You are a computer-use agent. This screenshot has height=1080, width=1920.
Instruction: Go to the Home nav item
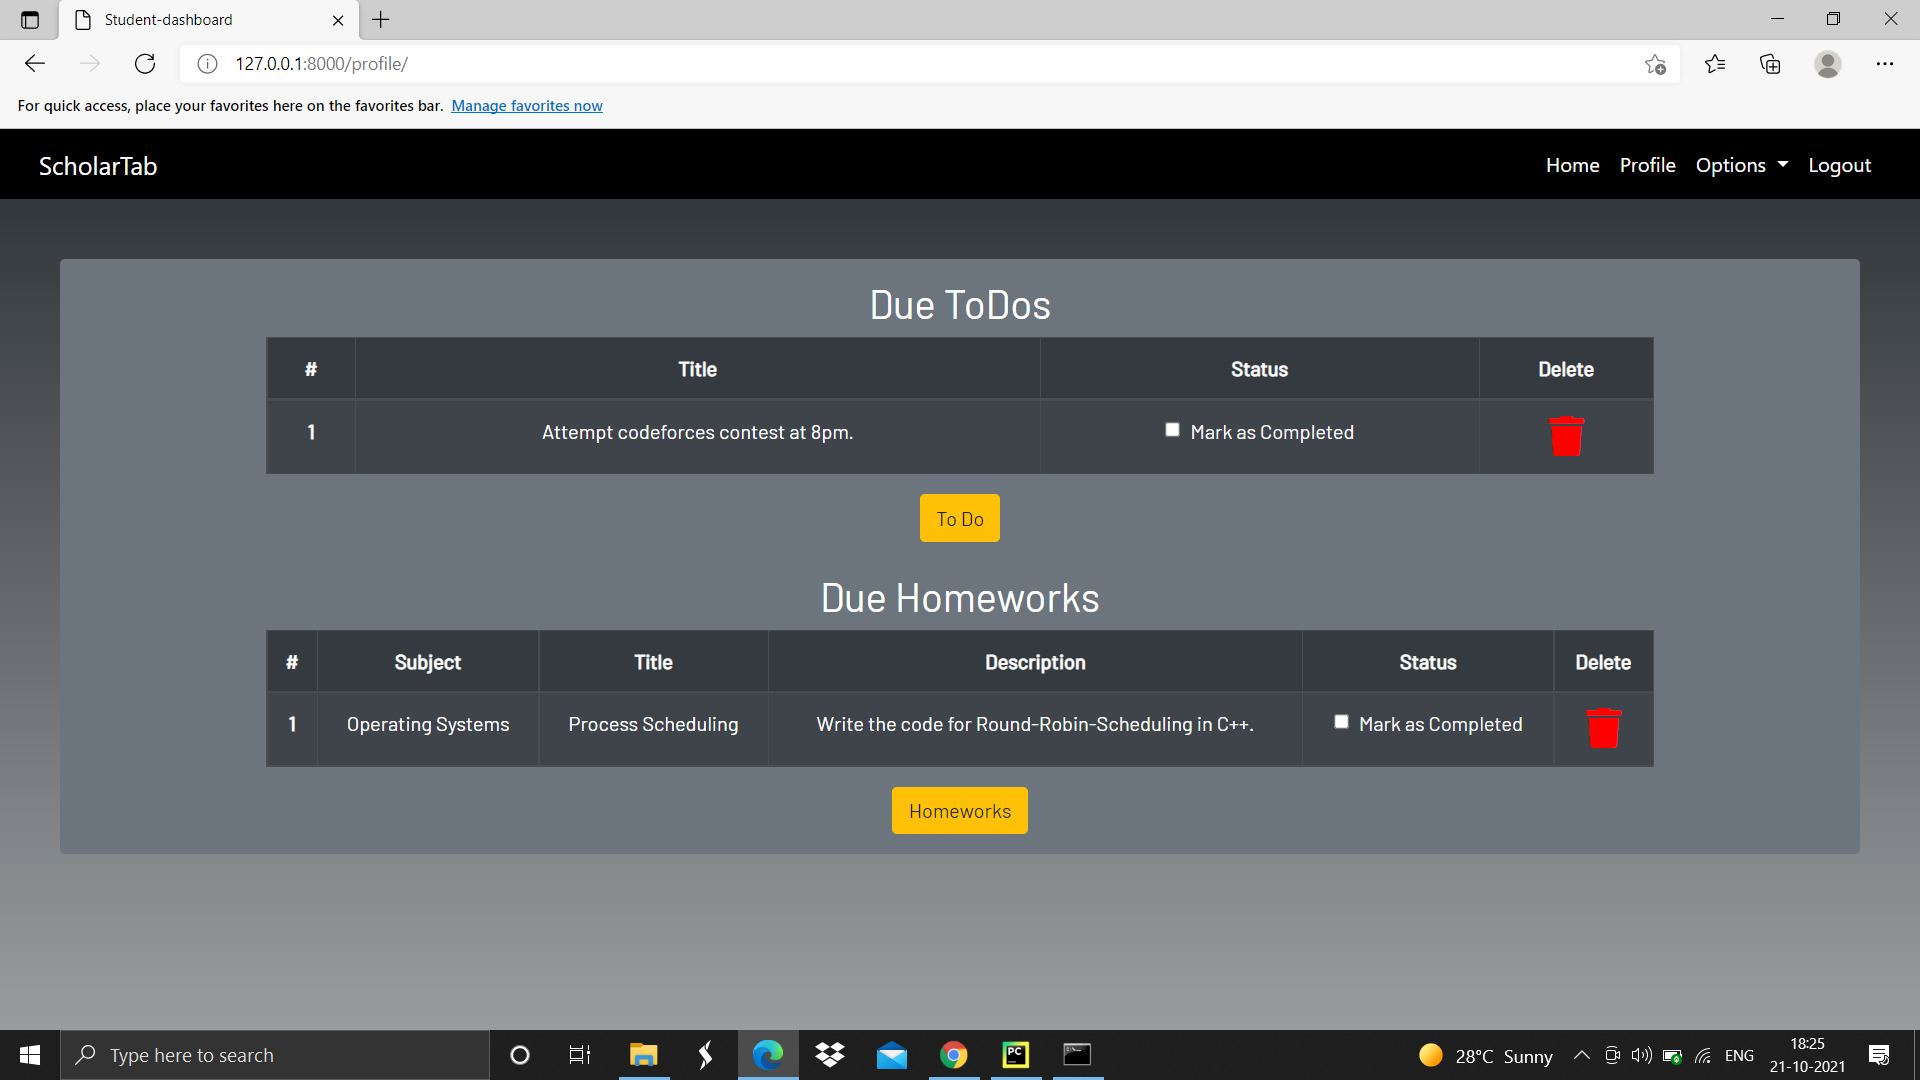pos(1572,165)
